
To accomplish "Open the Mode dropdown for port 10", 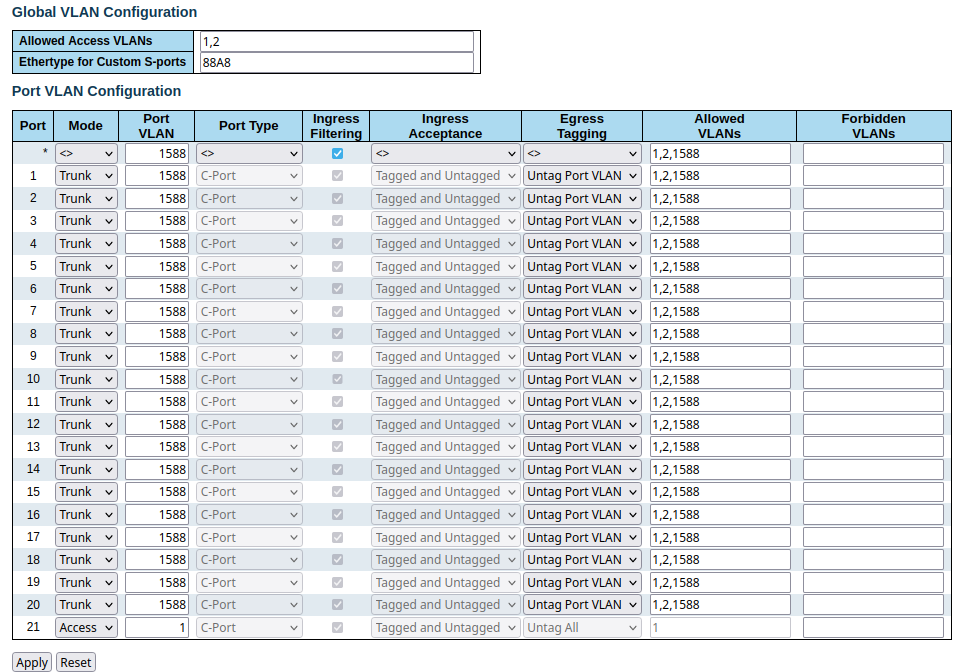I will [x=86, y=380].
